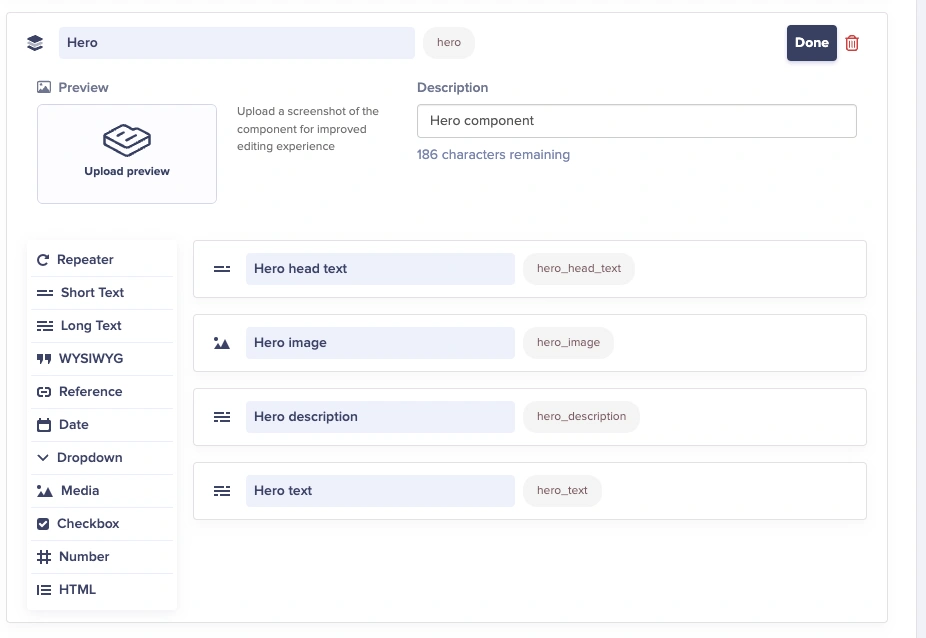Image resolution: width=926 pixels, height=638 pixels.
Task: Click the Description input field
Action: coord(636,121)
